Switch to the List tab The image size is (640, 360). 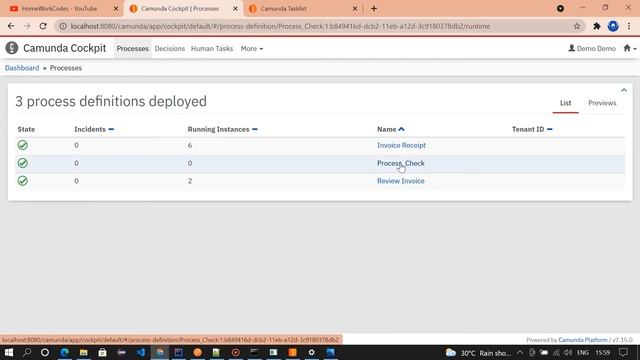tap(565, 103)
